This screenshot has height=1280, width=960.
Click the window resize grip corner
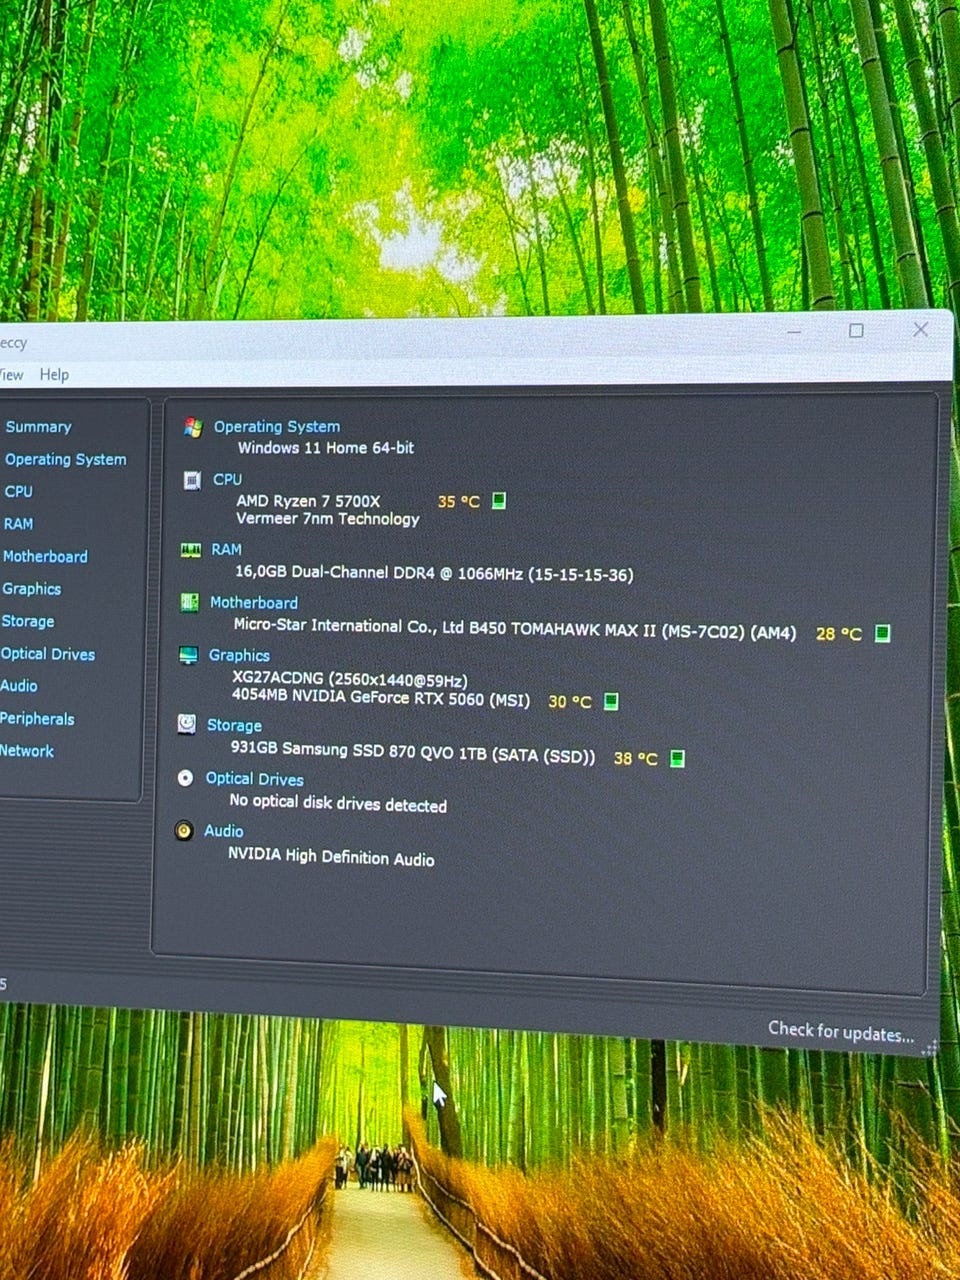point(929,1048)
